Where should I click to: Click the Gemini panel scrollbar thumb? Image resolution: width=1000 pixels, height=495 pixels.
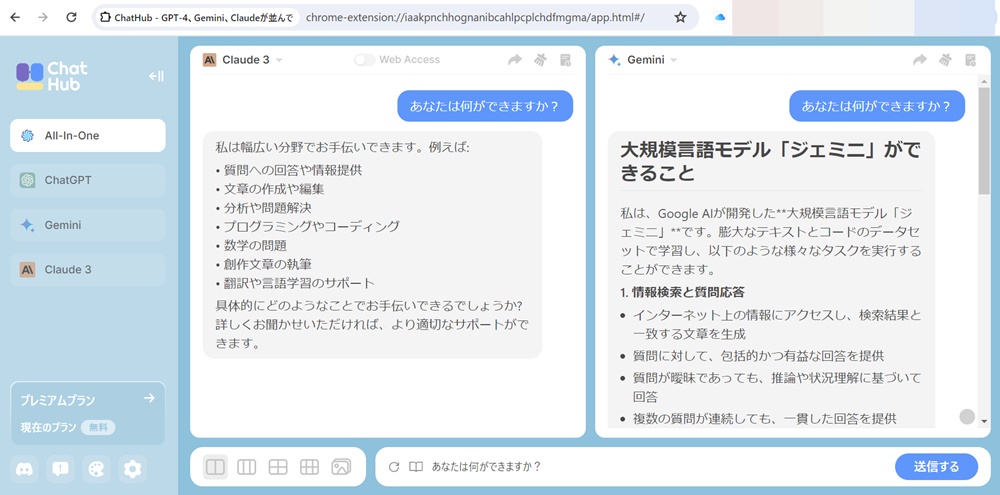coord(984,141)
